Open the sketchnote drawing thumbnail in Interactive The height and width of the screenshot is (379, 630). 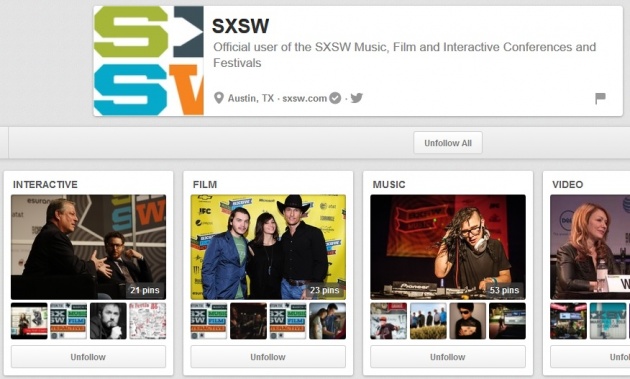point(147,321)
